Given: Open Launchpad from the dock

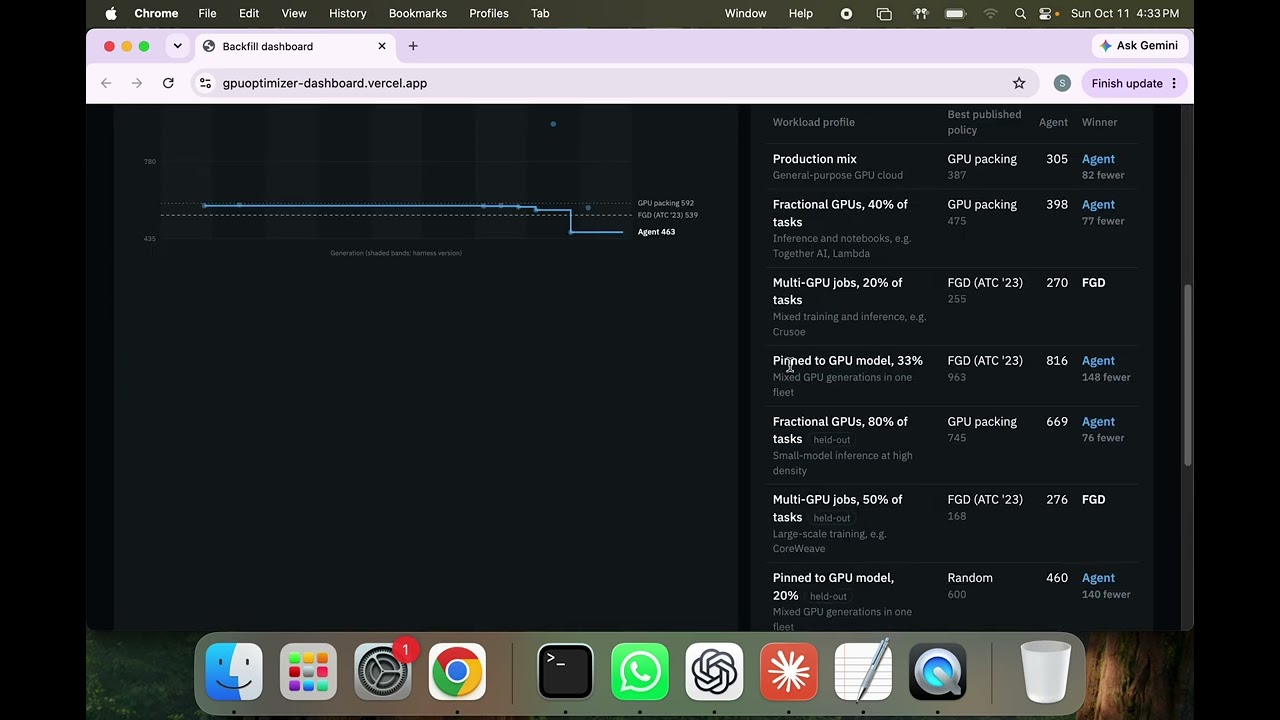Looking at the screenshot, I should (308, 671).
